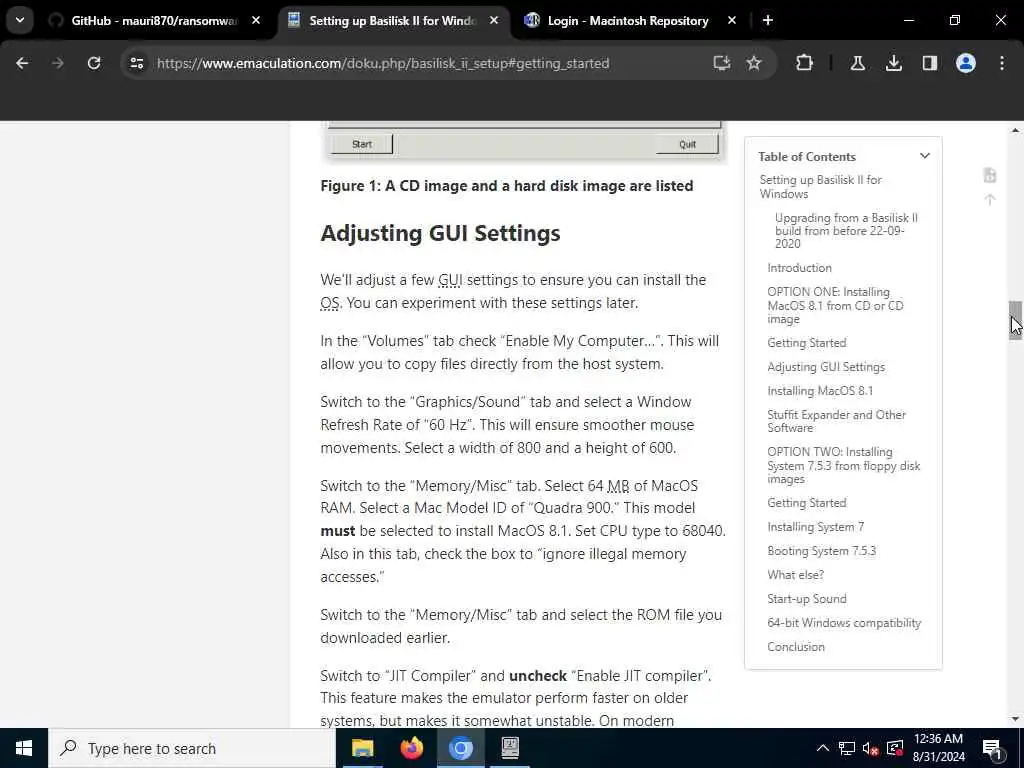Click the Quit button in Figure 1 image

tap(687, 144)
